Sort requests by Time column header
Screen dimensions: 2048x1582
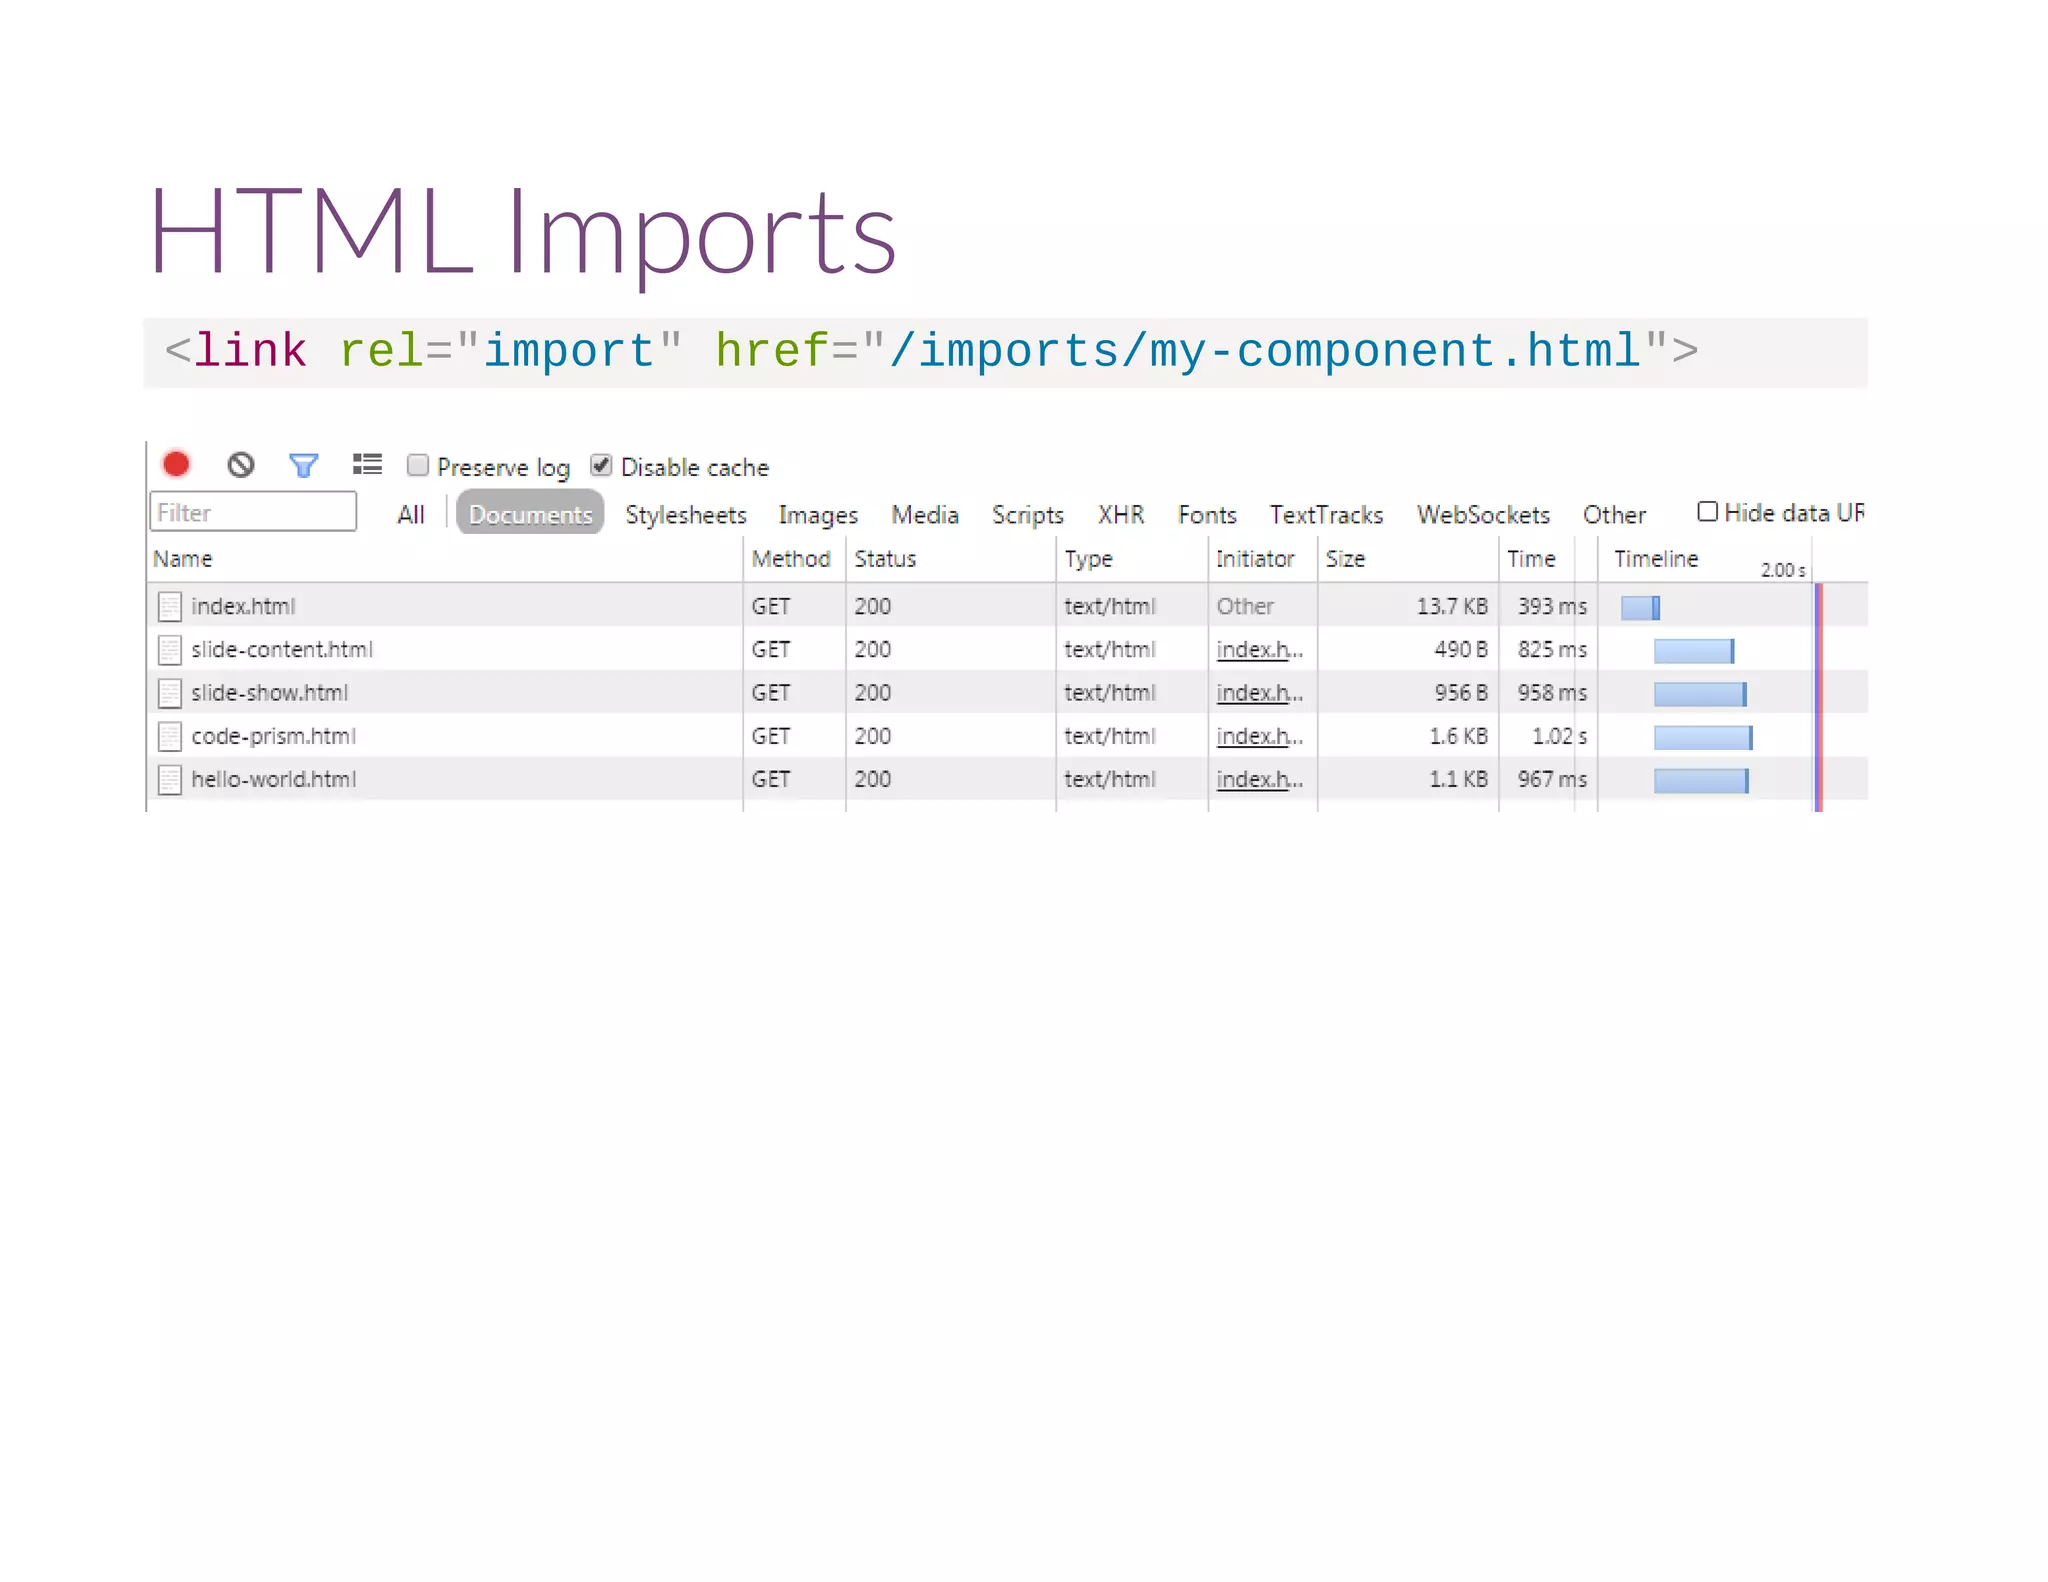(1531, 559)
